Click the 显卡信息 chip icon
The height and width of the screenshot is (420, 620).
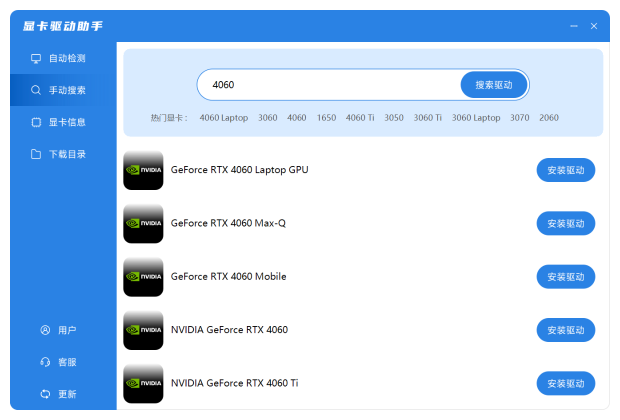(x=36, y=122)
